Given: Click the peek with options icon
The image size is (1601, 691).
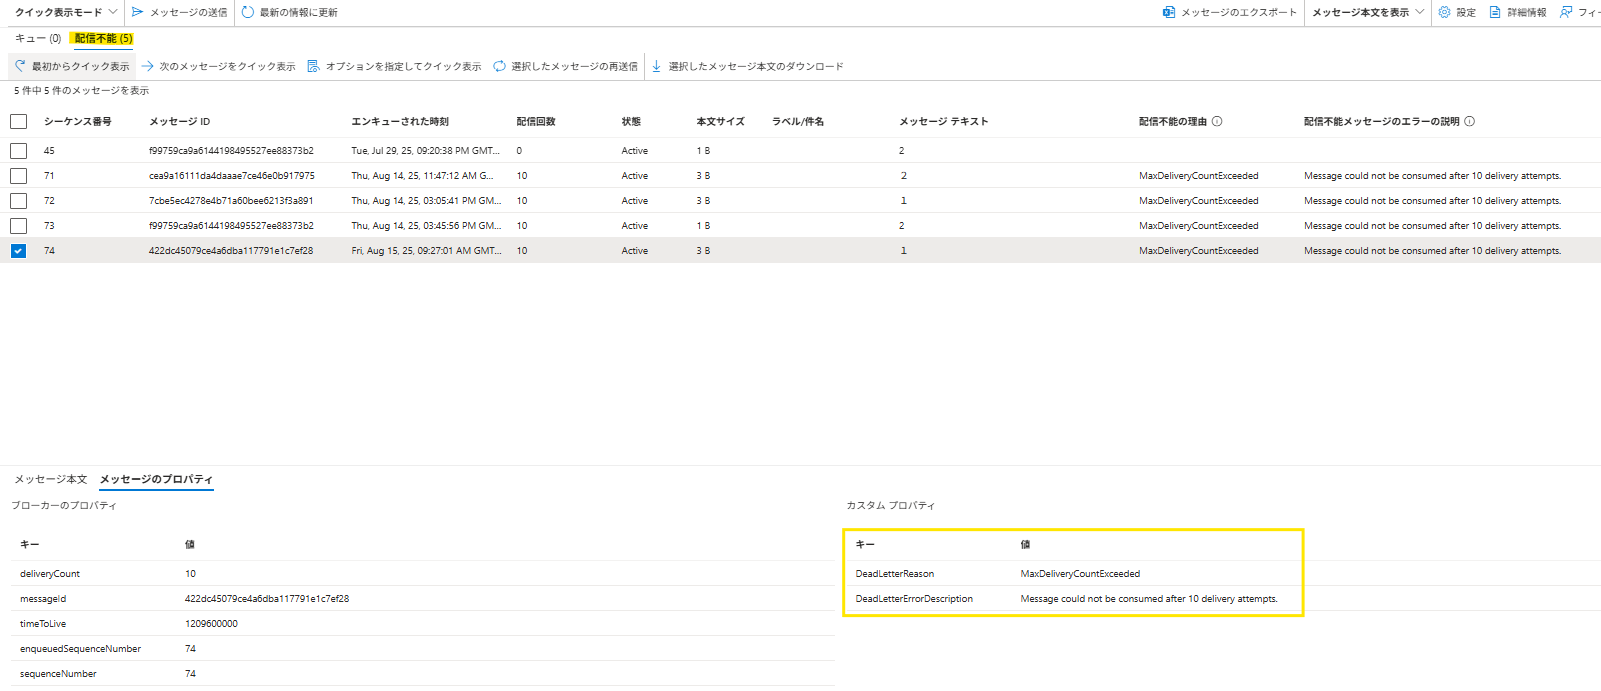Looking at the screenshot, I should point(313,66).
